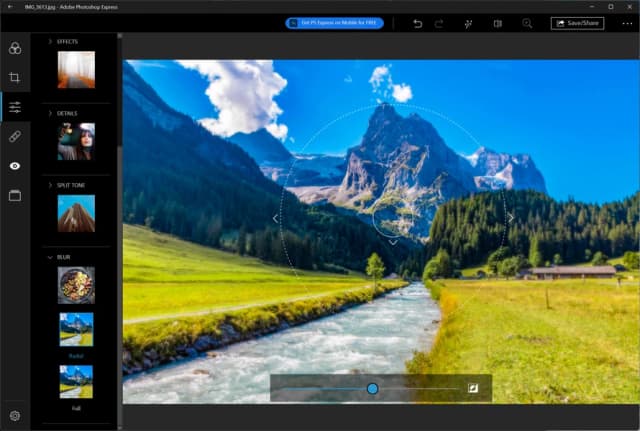The width and height of the screenshot is (640, 431).
Task: Minimize the Photoshop Express window
Action: (x=592, y=7)
